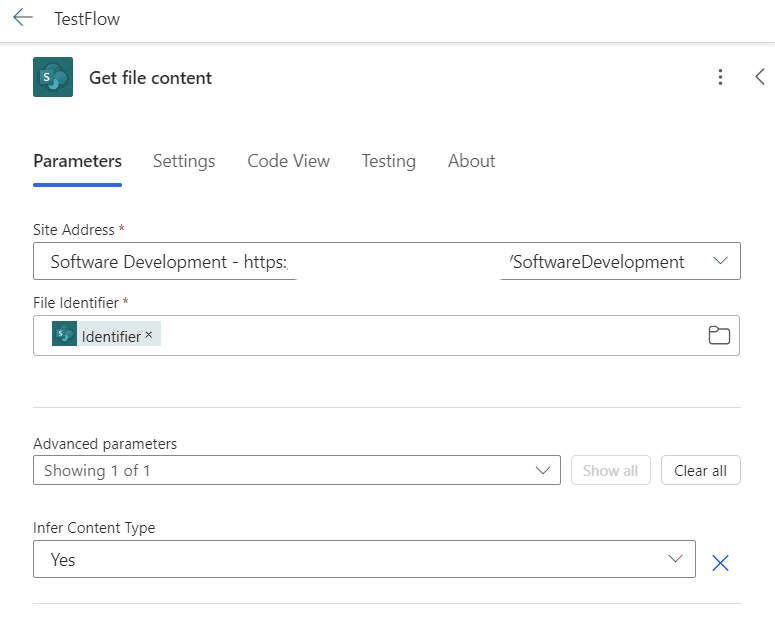Viewport: 775px width, 626px height.
Task: Go to the About tab
Action: click(x=472, y=161)
